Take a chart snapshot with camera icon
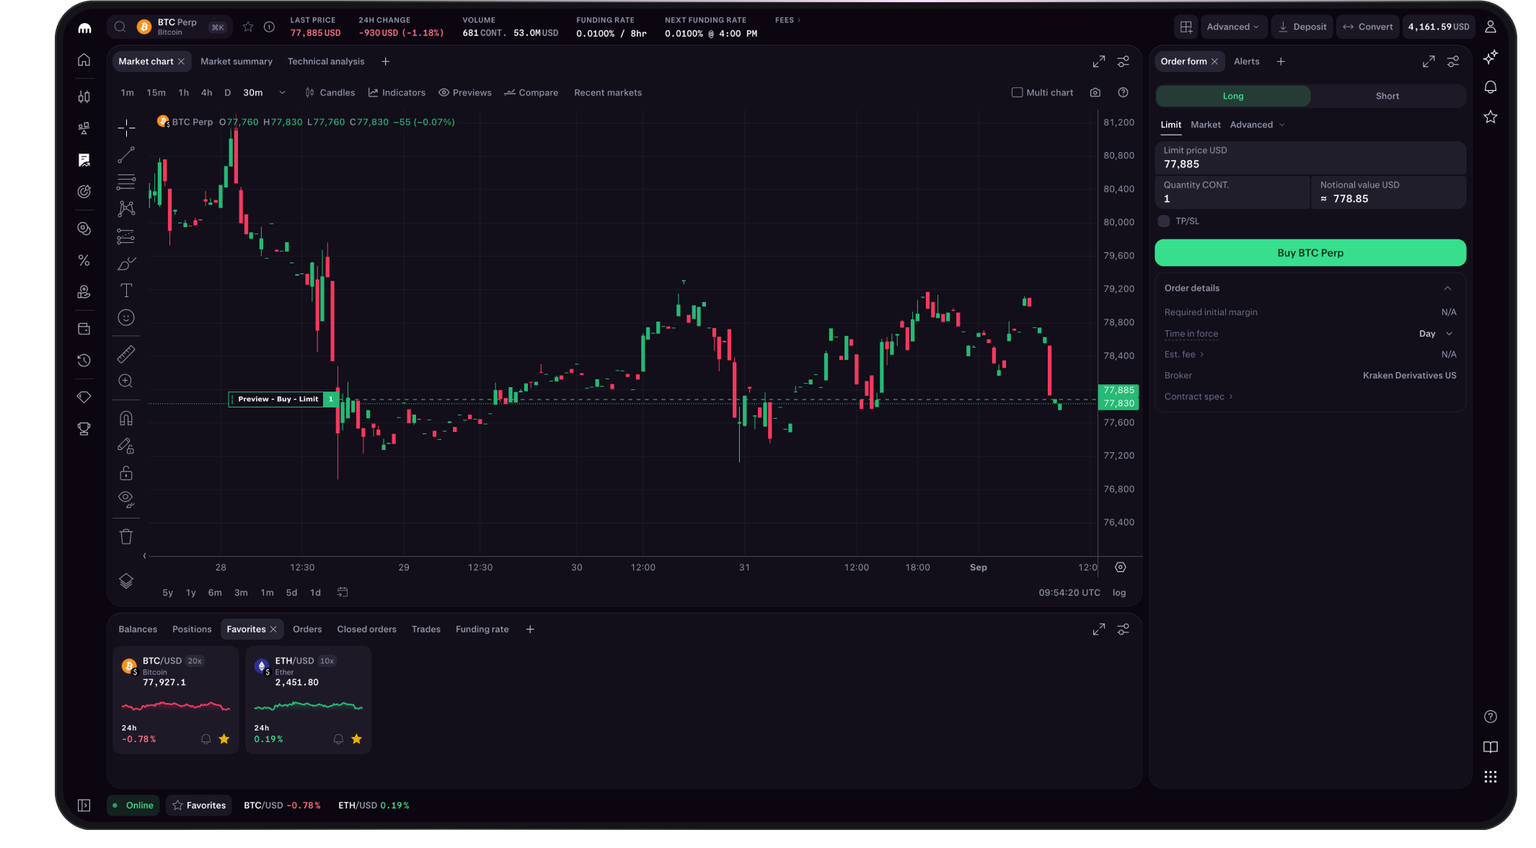The width and height of the screenshot is (1536, 848). click(1095, 93)
